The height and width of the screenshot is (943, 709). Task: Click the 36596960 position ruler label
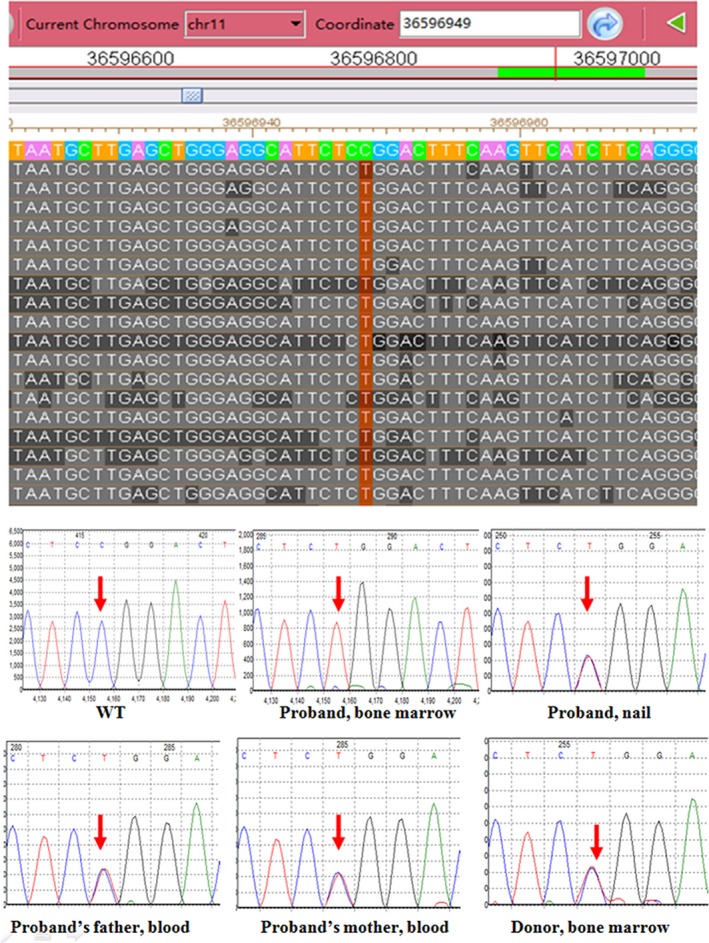tap(519, 122)
